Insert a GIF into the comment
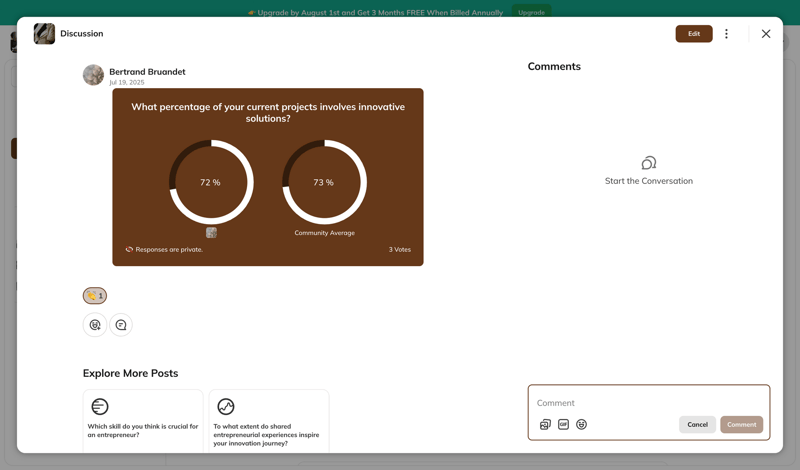 coord(563,425)
